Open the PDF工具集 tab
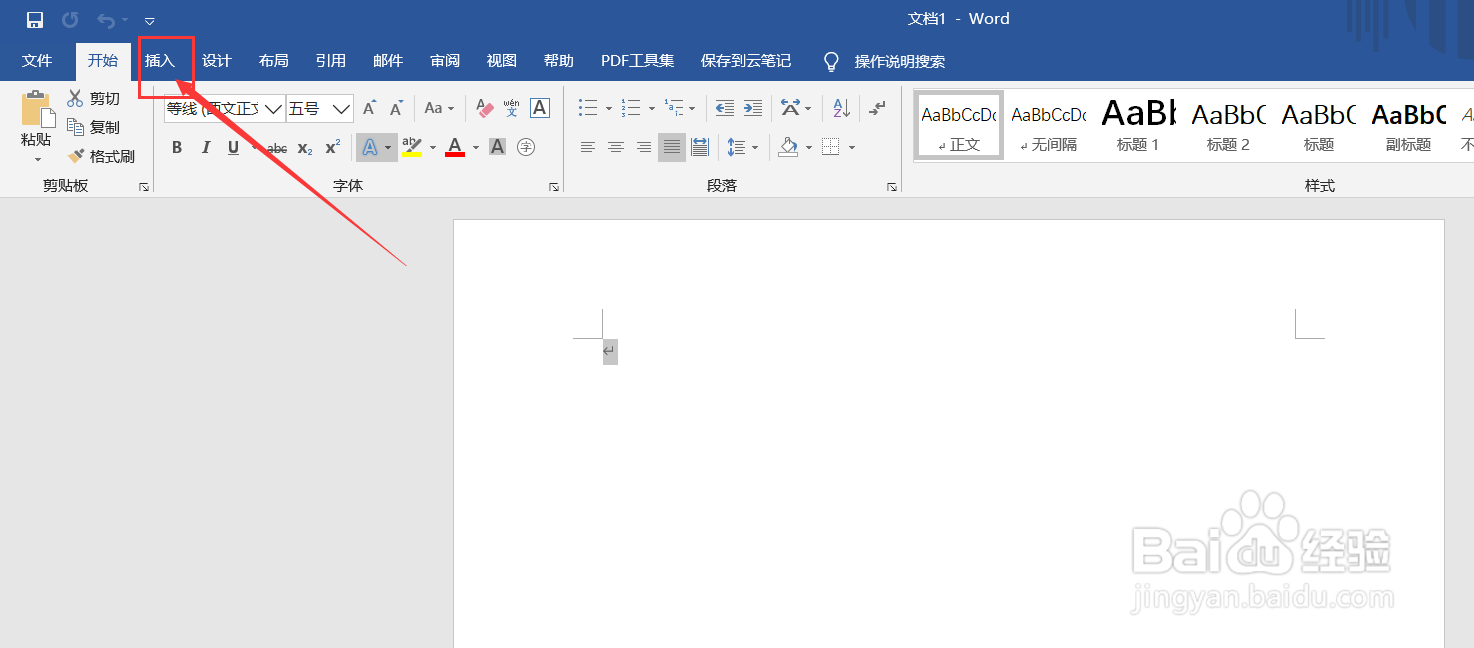Image resolution: width=1474 pixels, height=648 pixels. click(x=638, y=61)
